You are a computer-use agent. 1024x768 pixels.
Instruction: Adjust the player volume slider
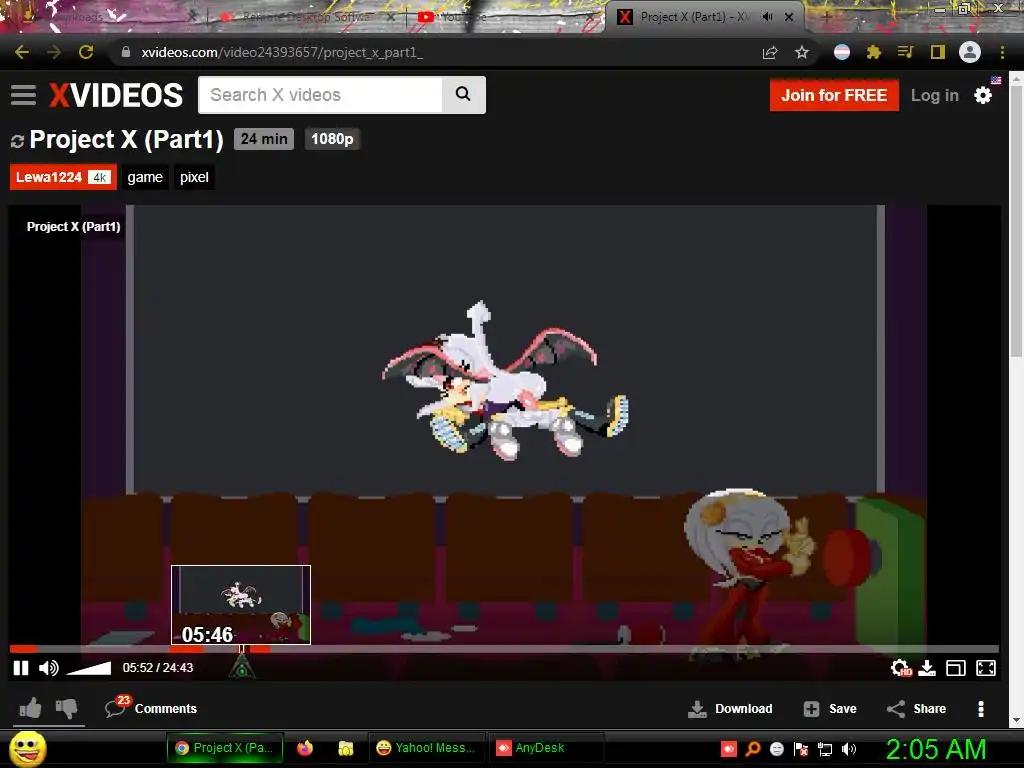click(x=89, y=668)
